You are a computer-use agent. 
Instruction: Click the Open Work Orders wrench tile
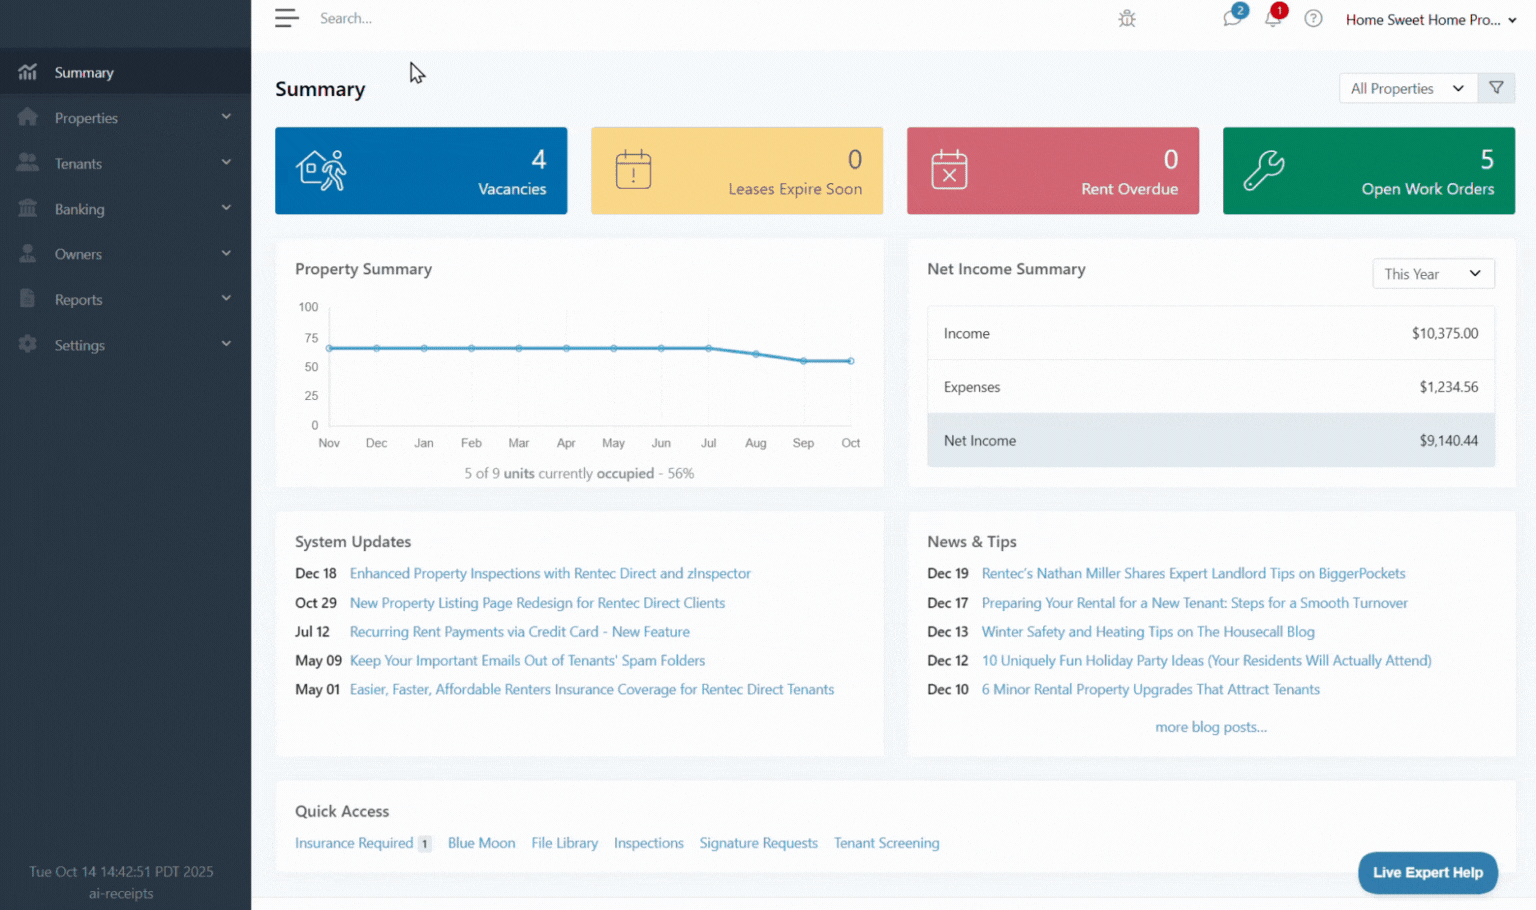[x=1368, y=170]
